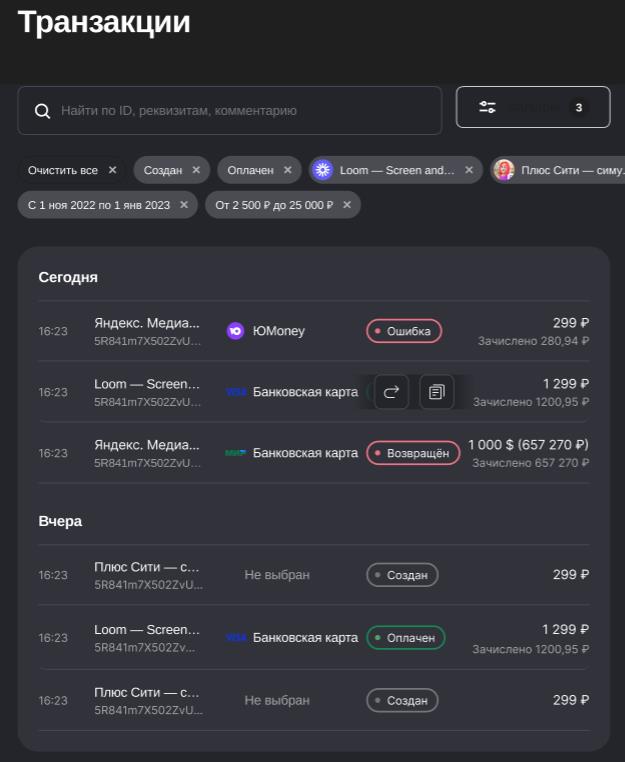Remove the 'Оплачен' filter chip
The height and width of the screenshot is (762, 625).
(287, 170)
